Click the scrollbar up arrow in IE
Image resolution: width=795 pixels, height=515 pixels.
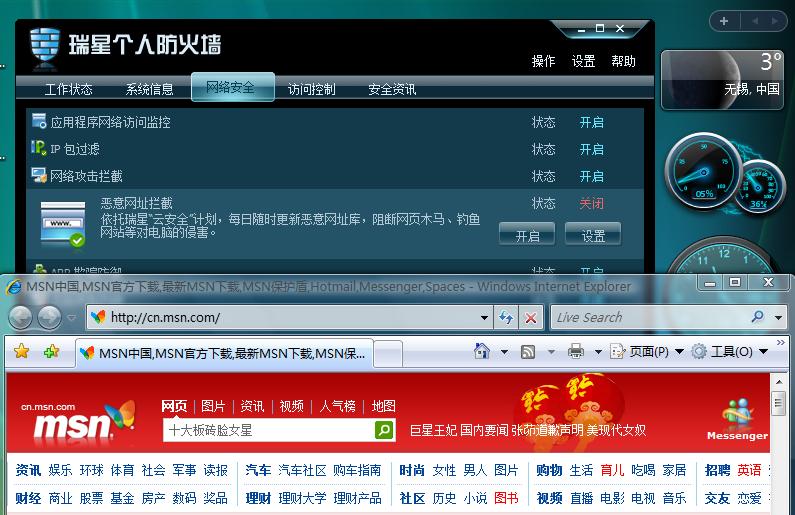[x=779, y=382]
